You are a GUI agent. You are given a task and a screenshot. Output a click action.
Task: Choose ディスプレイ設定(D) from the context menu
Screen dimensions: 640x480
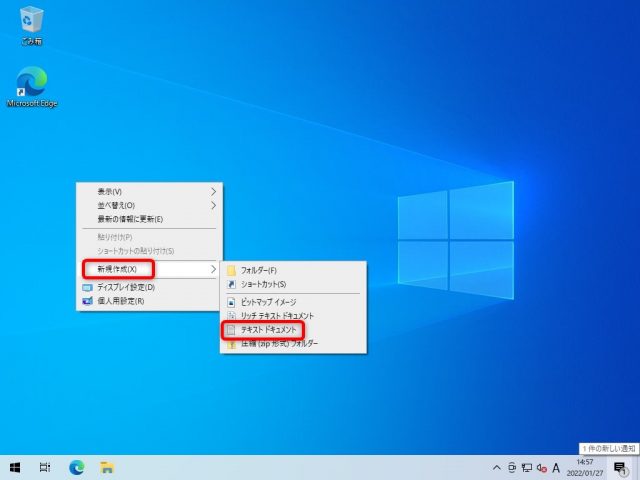pos(150,287)
